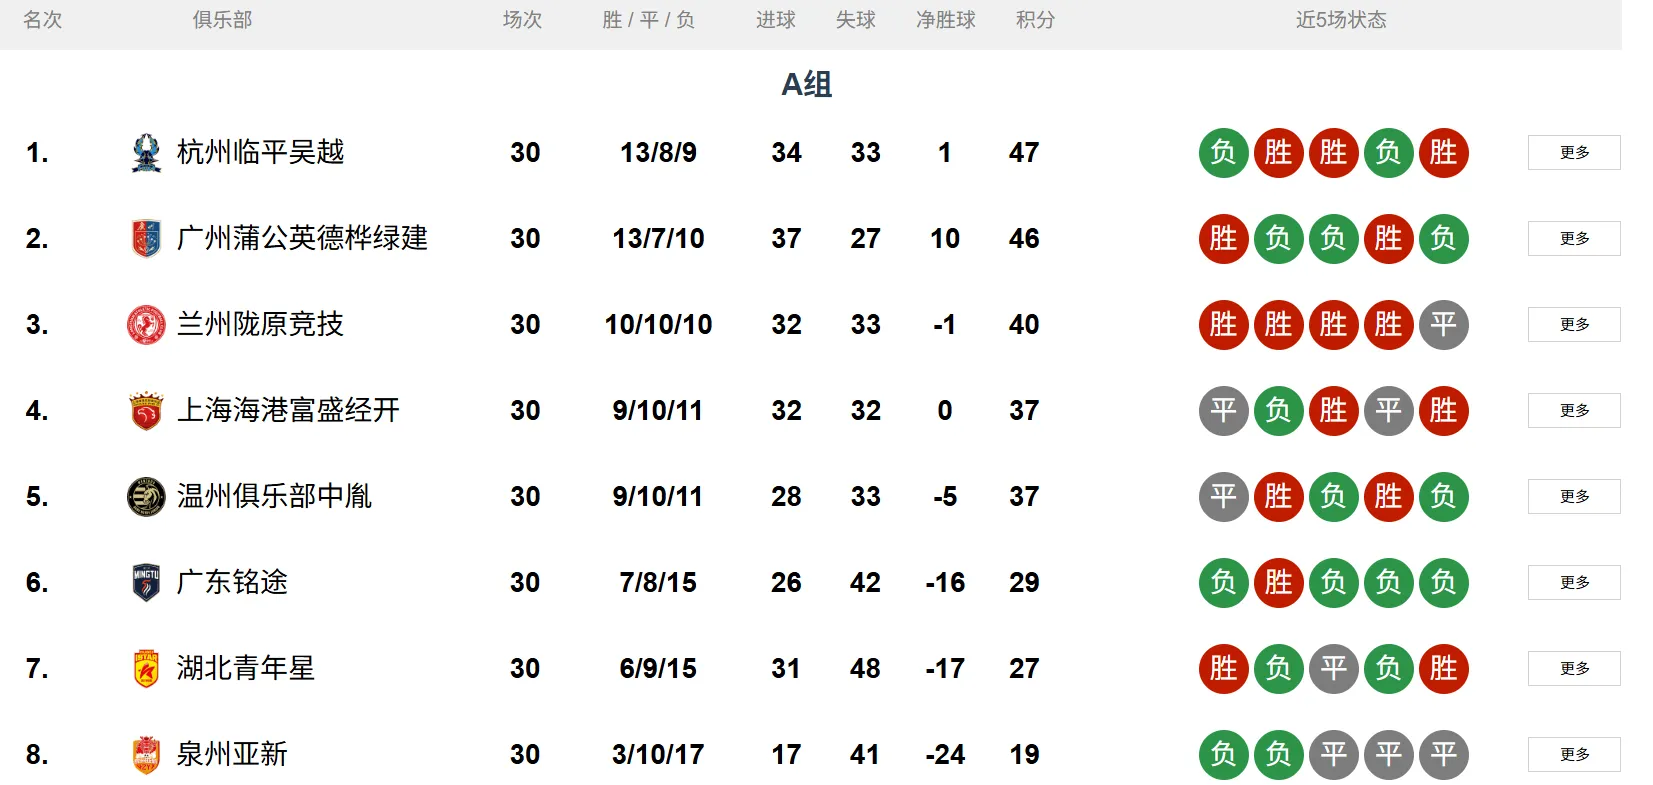Expand 更多 for 温州俱乐部中胤 row
Image resolution: width=1653 pixels, height=785 pixels.
pos(1573,497)
